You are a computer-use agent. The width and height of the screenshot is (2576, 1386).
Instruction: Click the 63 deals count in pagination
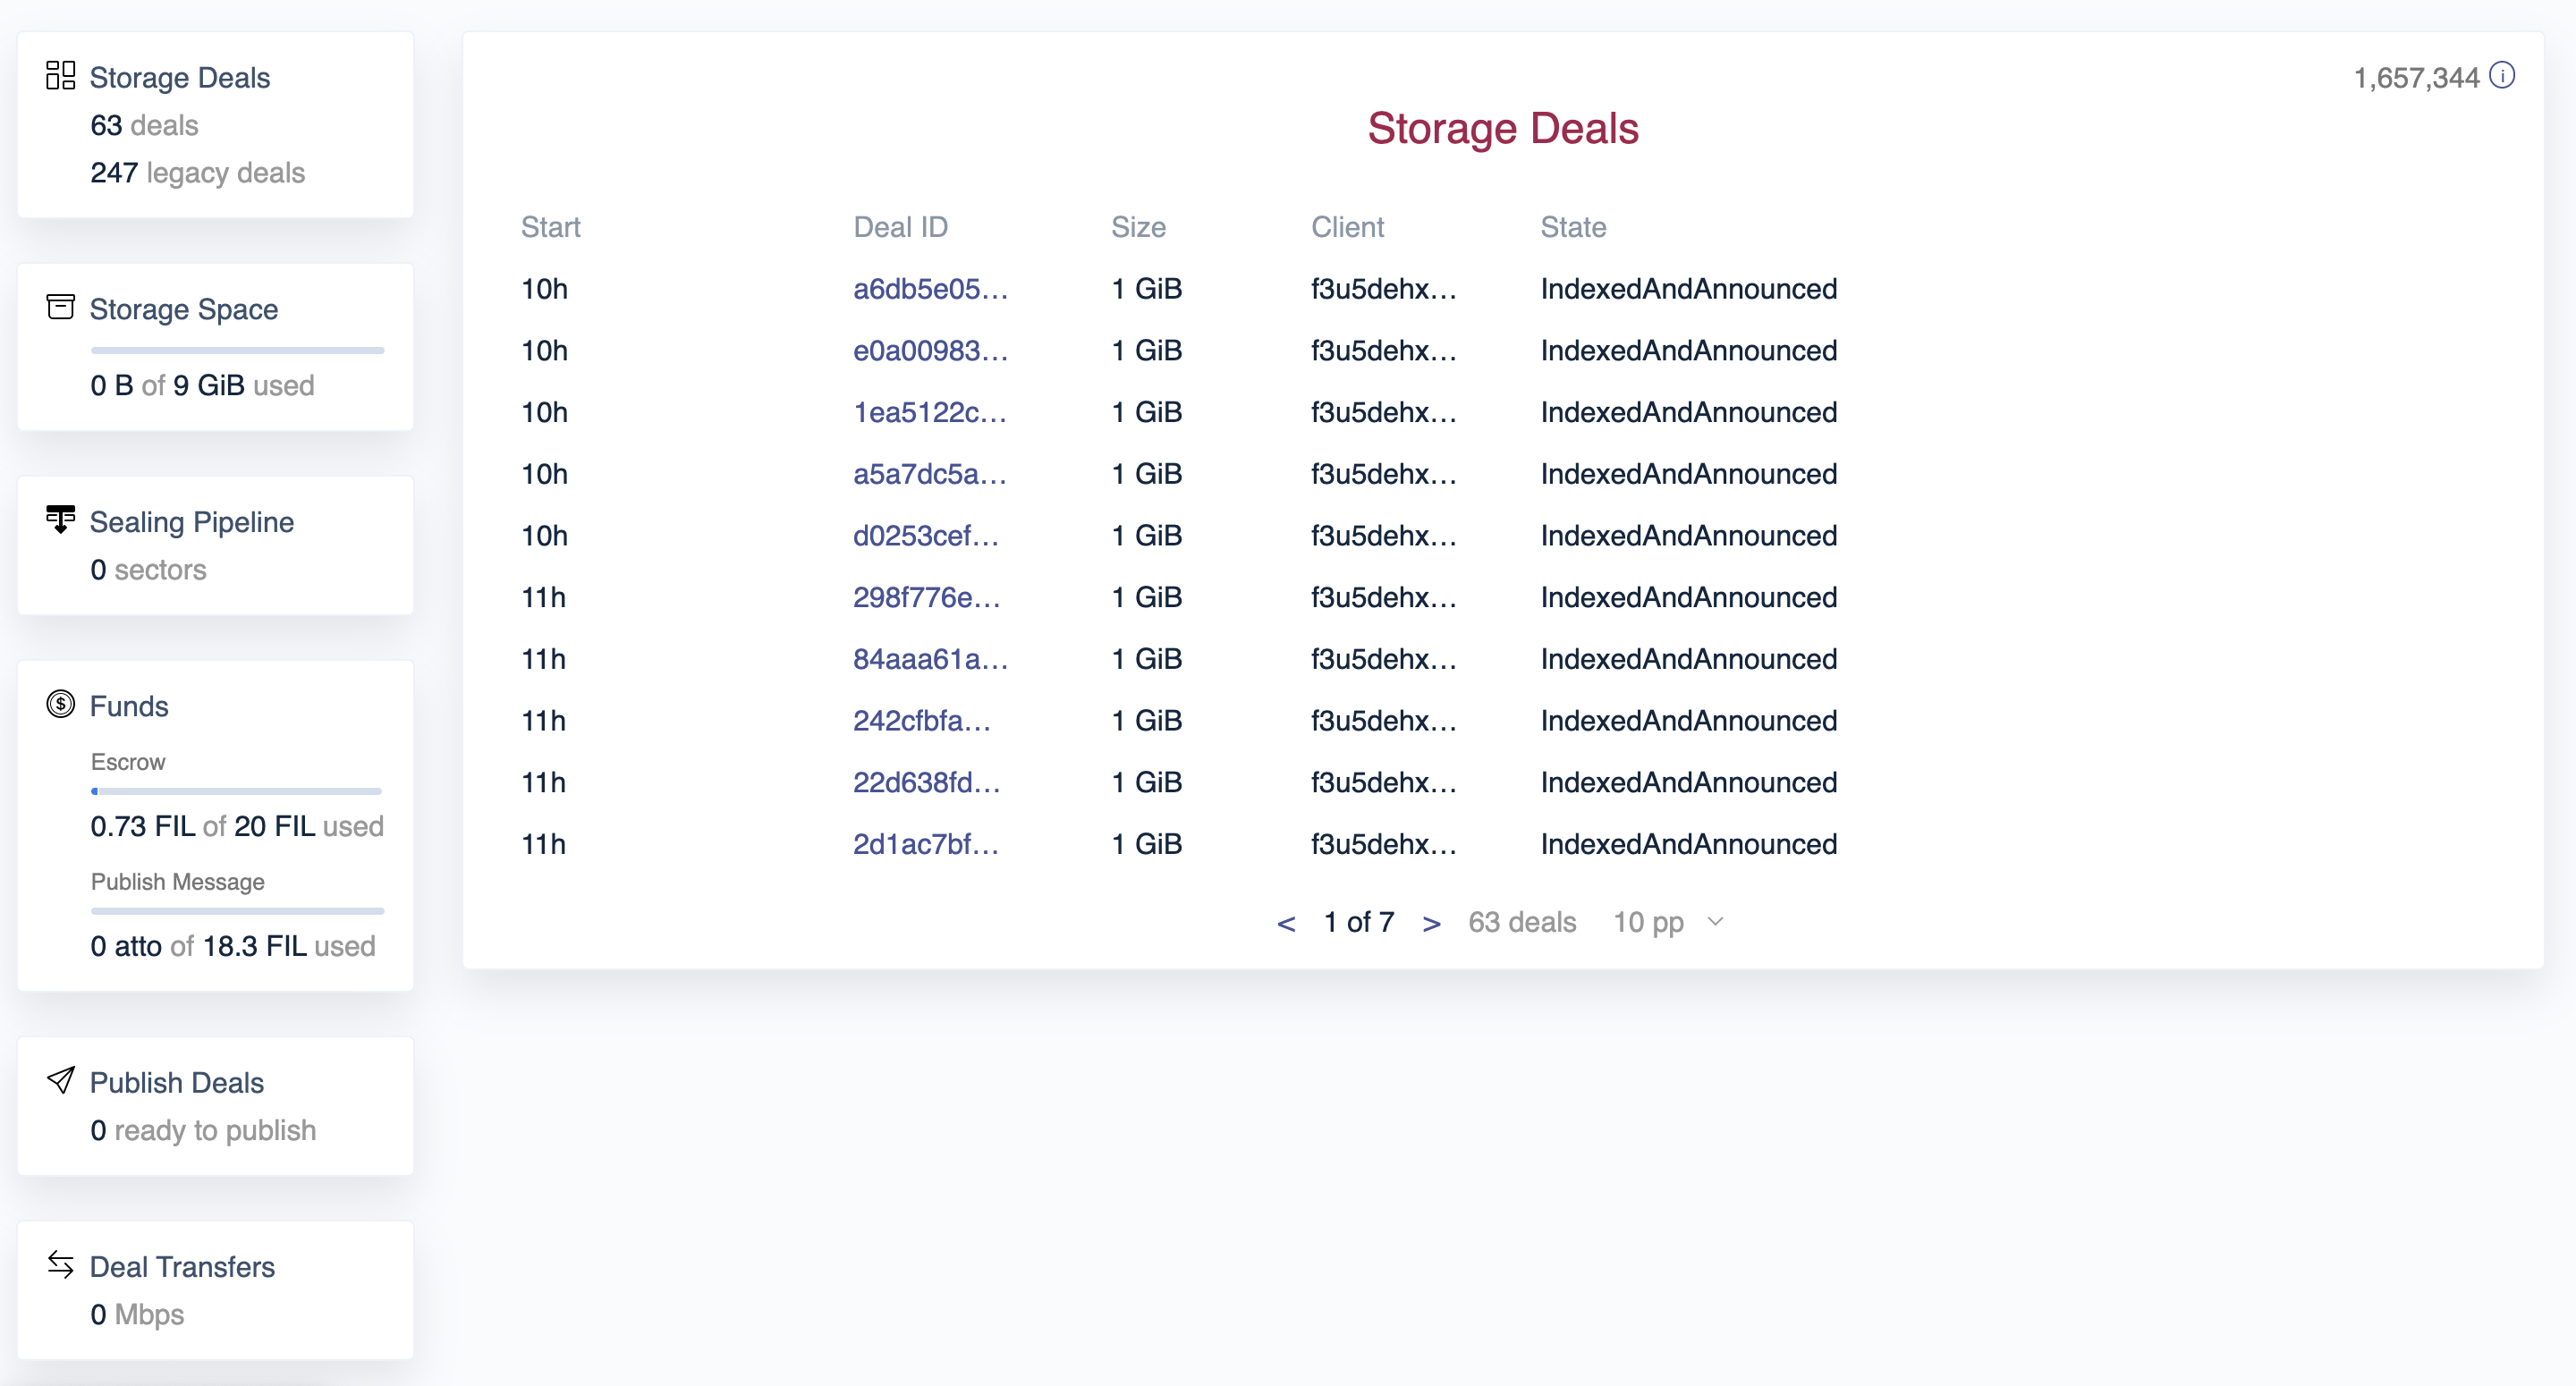[1522, 922]
